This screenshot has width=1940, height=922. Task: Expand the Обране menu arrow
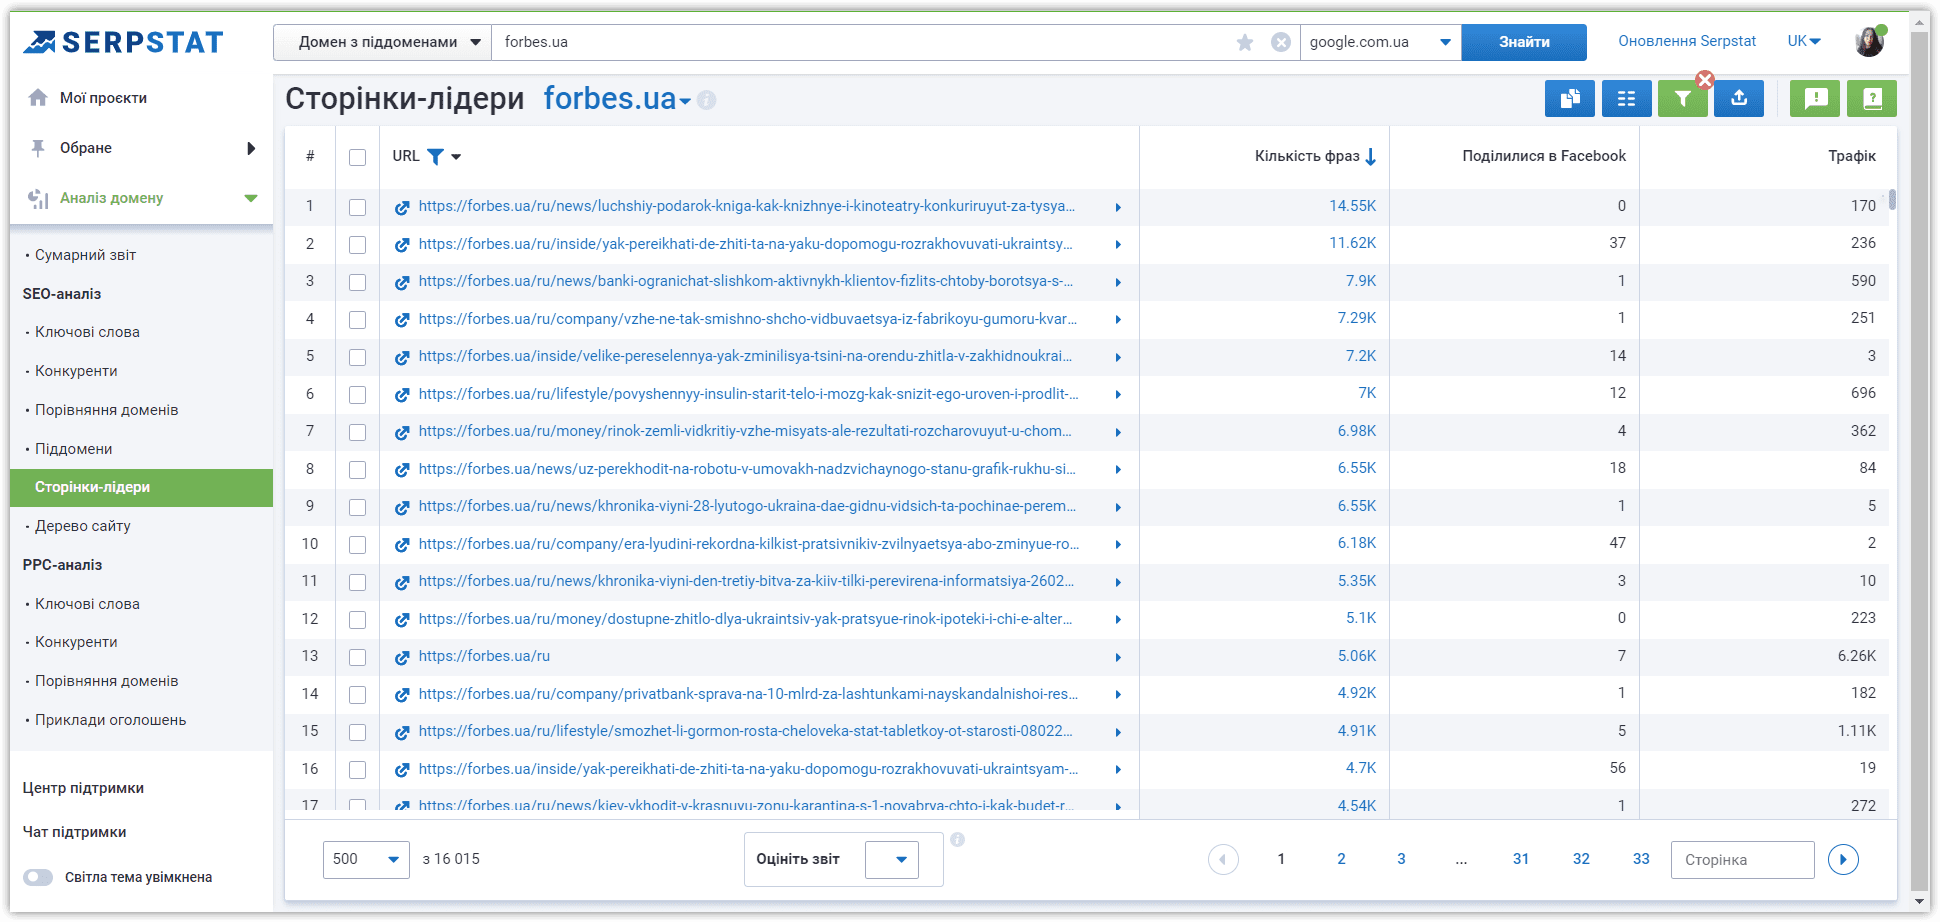pyautogui.click(x=251, y=148)
